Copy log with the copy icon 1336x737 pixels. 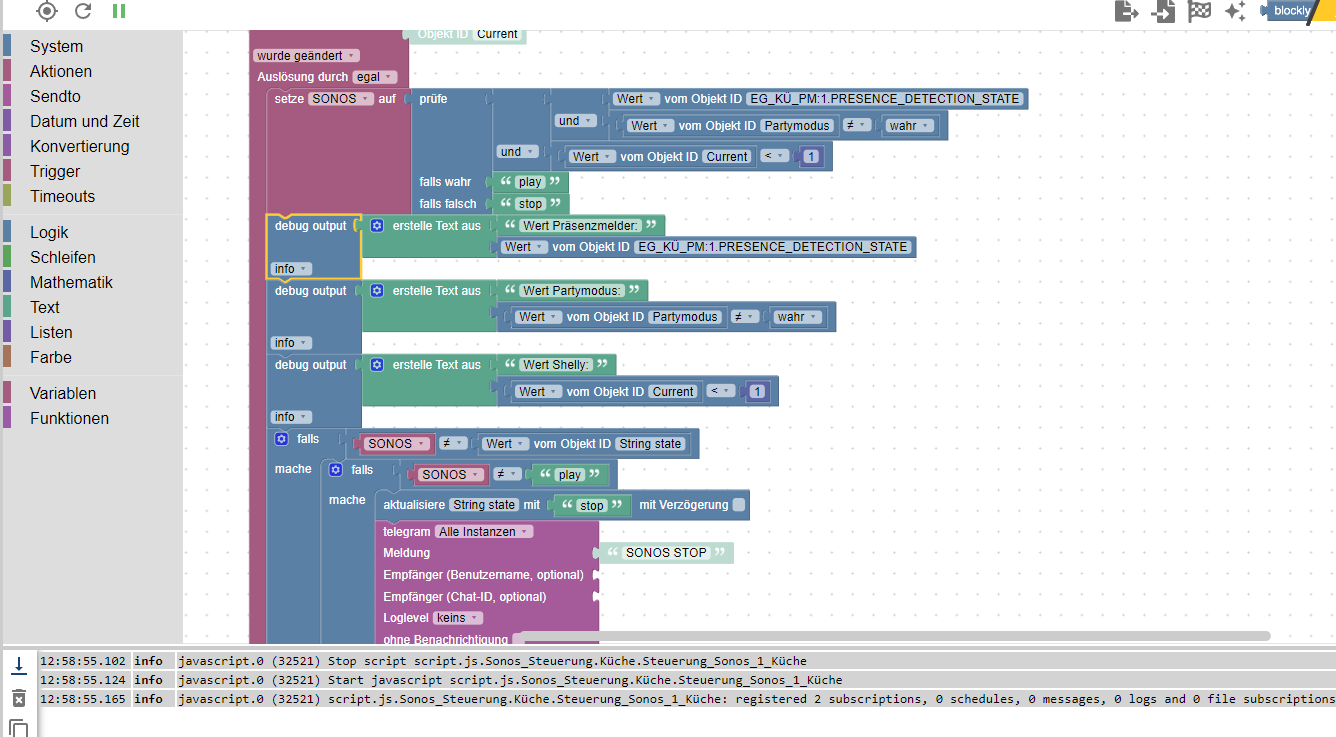tap(18, 728)
